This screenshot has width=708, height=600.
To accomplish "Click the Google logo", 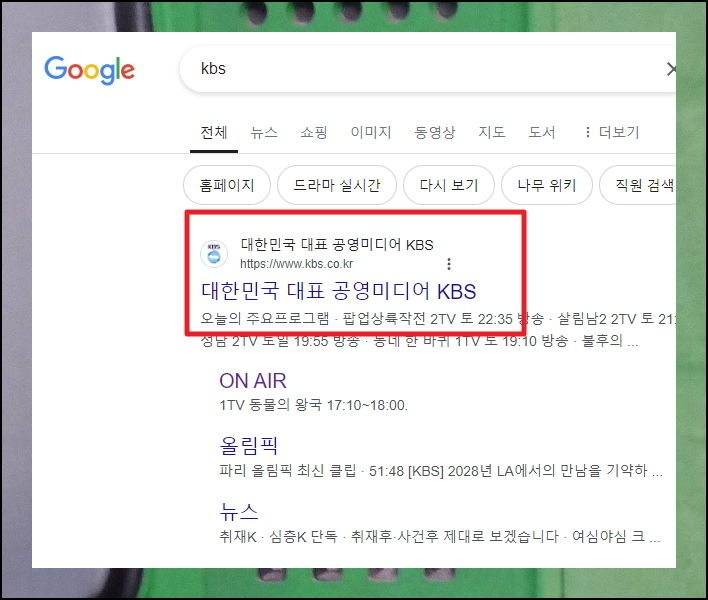I will click(89, 70).
